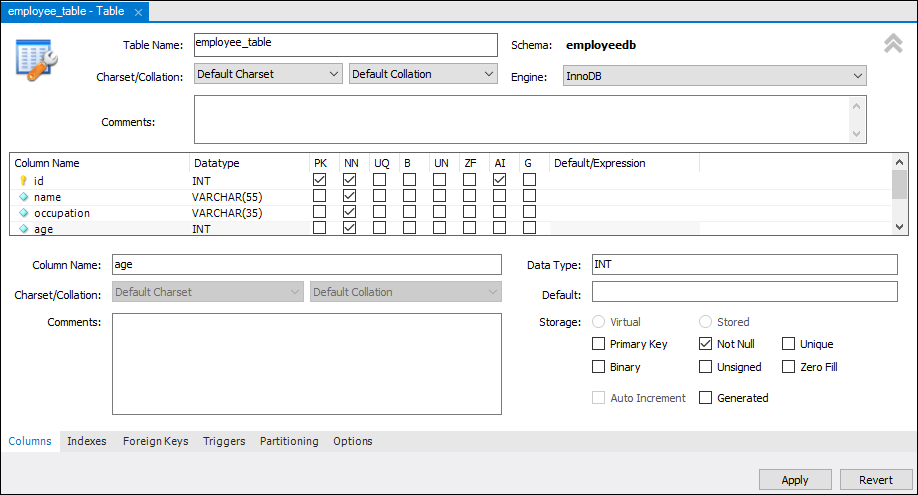The image size is (918, 495).
Task: Open the table Default Collation dropdown
Action: pyautogui.click(x=423, y=74)
